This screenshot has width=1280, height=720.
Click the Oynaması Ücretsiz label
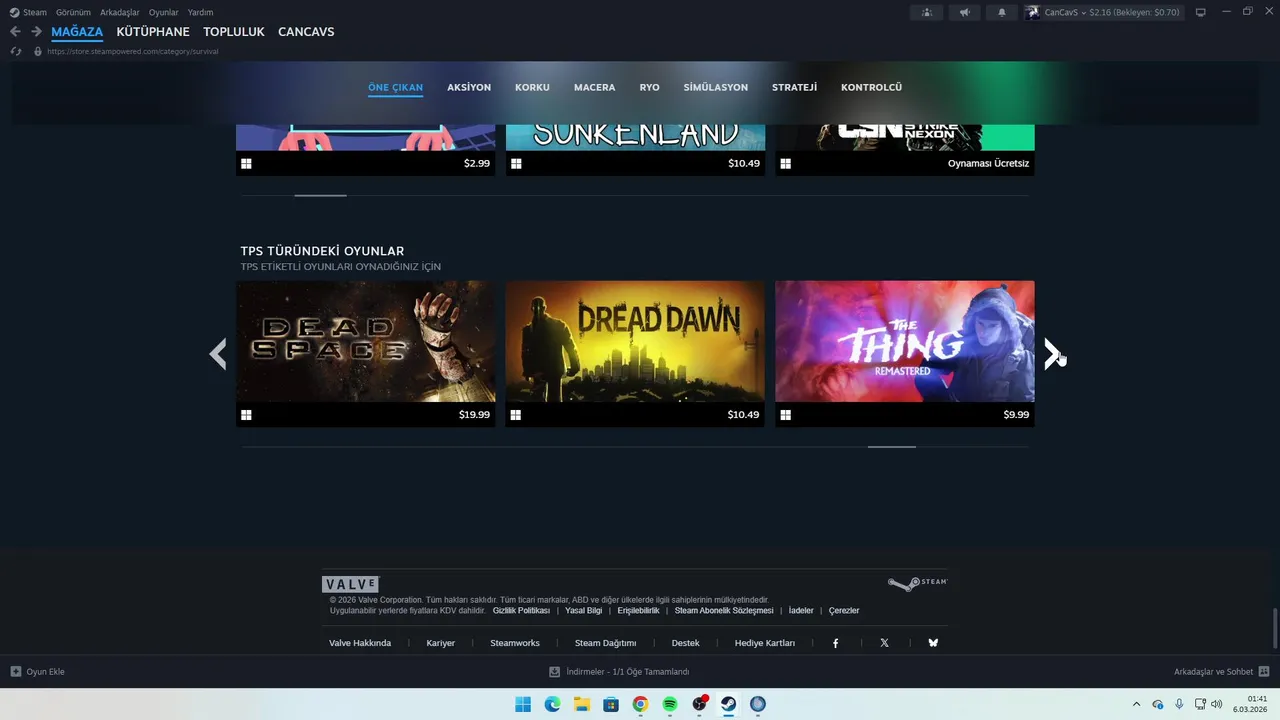tap(988, 164)
